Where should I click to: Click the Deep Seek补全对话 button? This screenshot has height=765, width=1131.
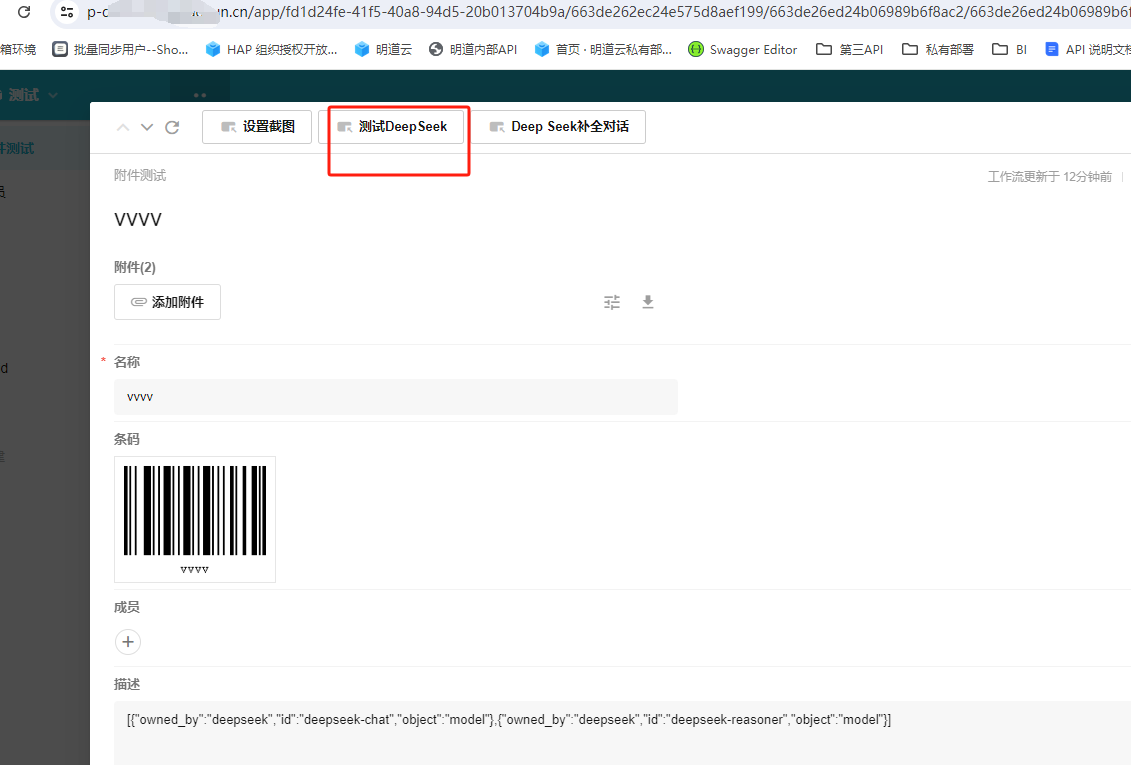click(x=558, y=127)
